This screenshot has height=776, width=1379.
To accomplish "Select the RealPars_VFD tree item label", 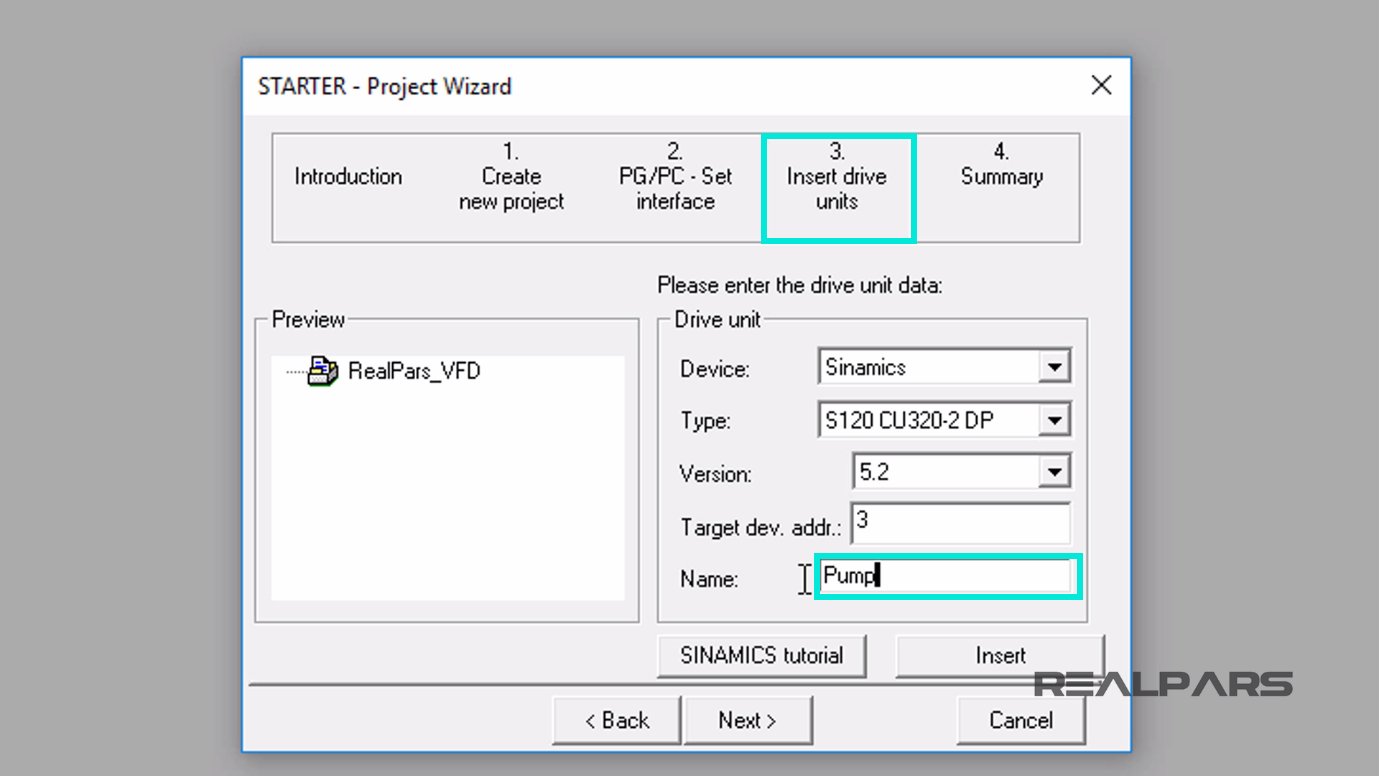I will [414, 371].
